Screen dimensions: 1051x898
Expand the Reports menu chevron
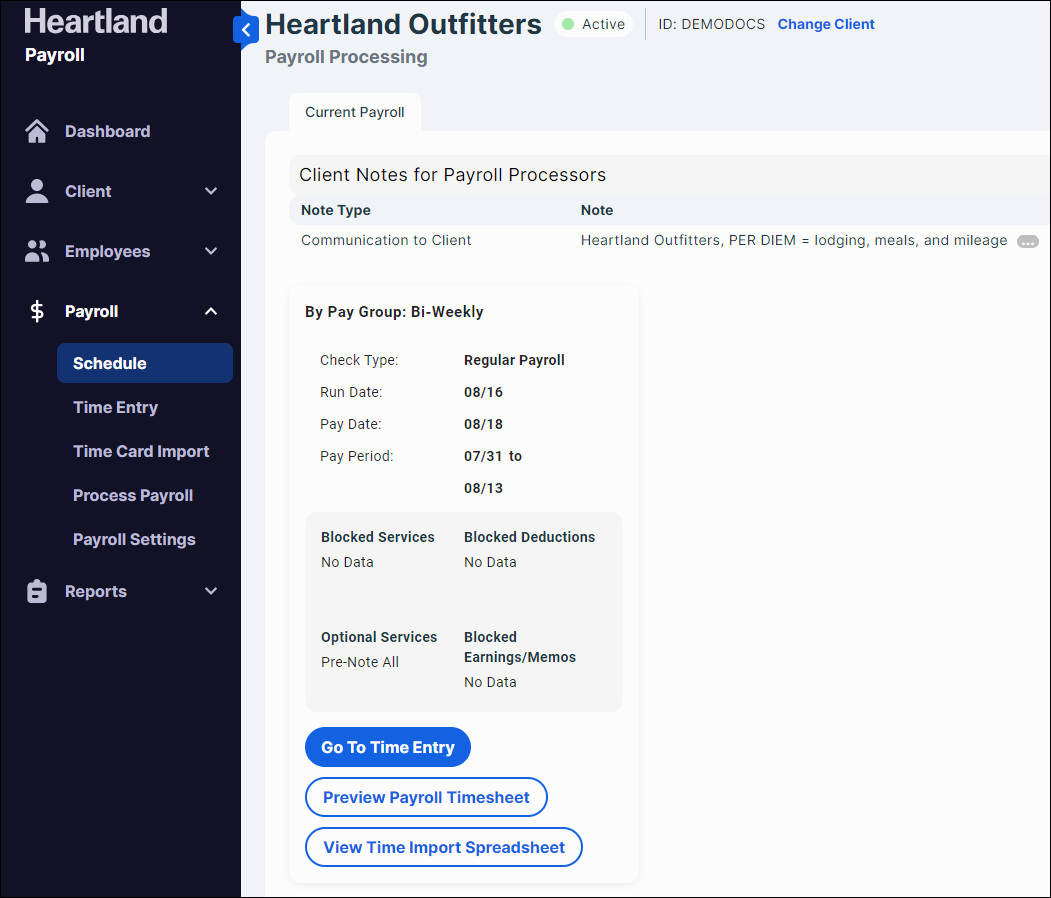click(x=210, y=591)
